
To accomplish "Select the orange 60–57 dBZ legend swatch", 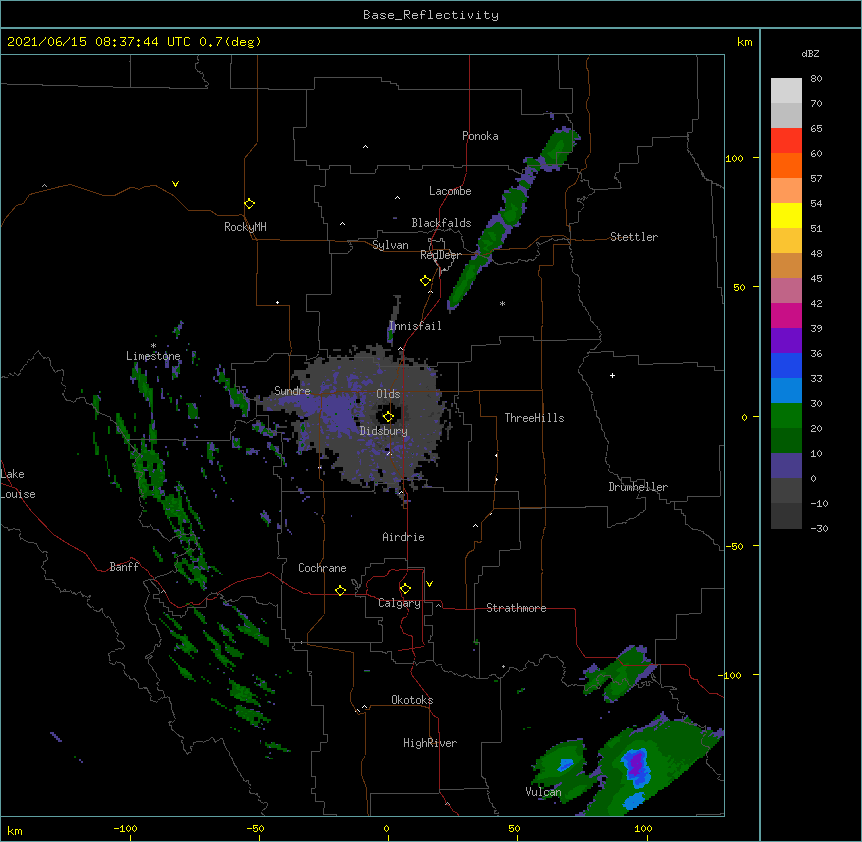I will click(786, 165).
